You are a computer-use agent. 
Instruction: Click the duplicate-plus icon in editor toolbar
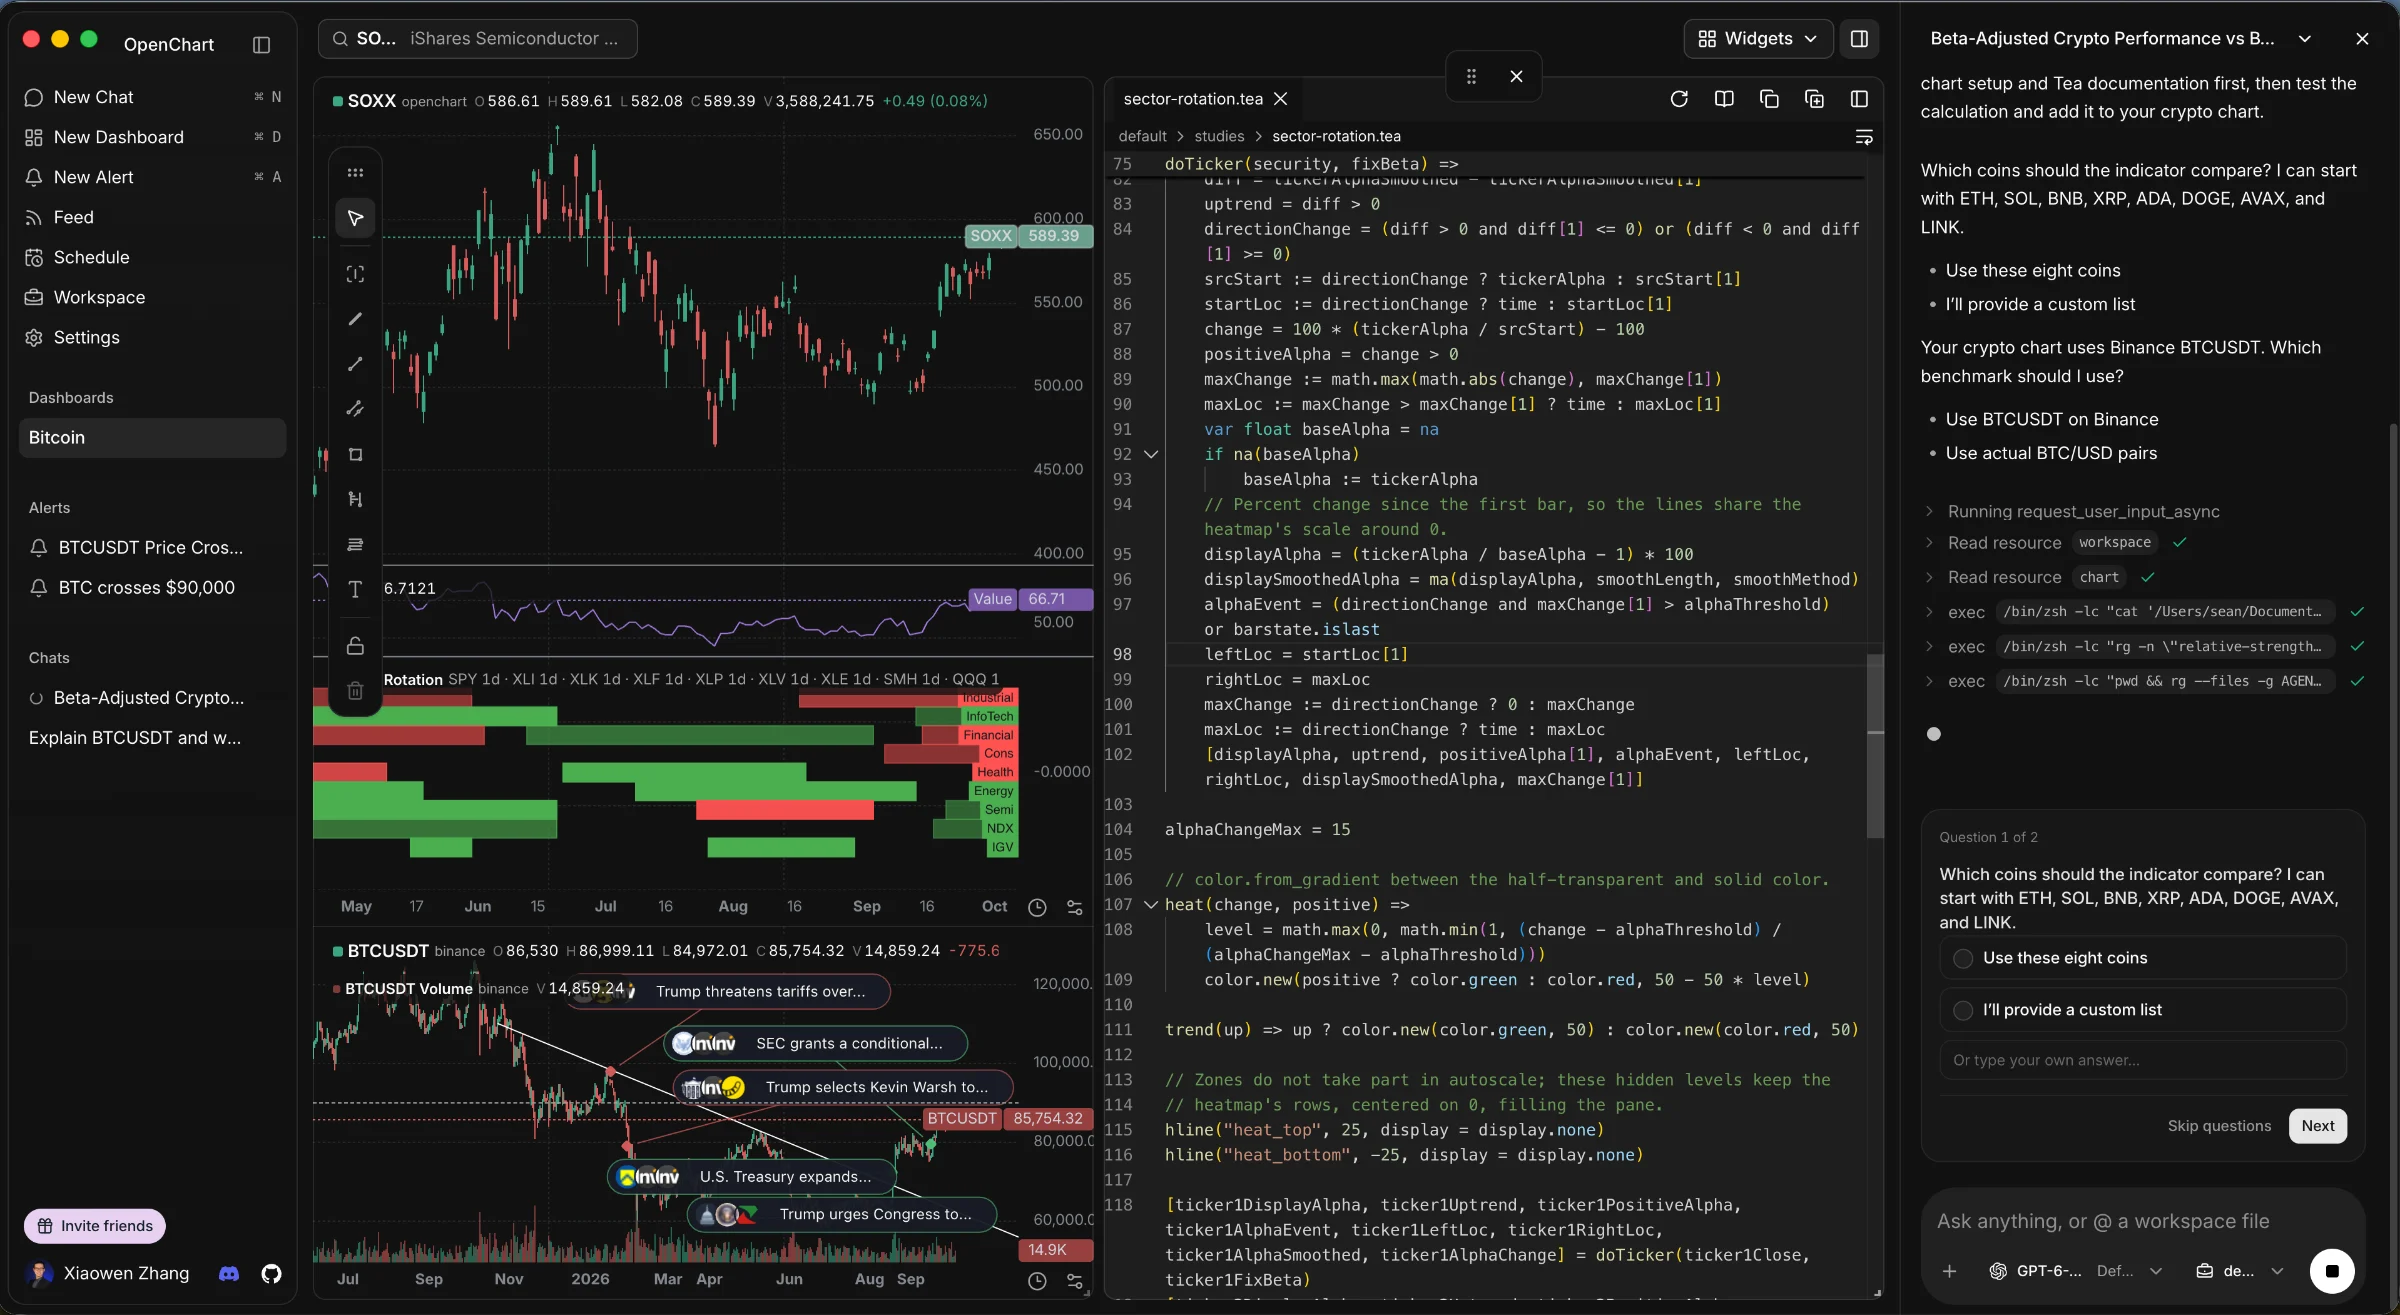coord(1814,99)
